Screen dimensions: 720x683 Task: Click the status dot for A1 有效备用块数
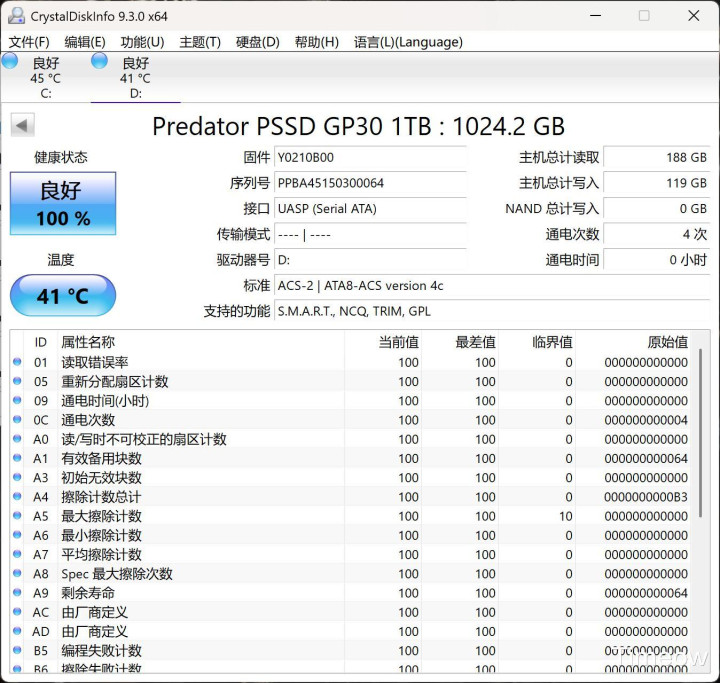tap(17, 458)
